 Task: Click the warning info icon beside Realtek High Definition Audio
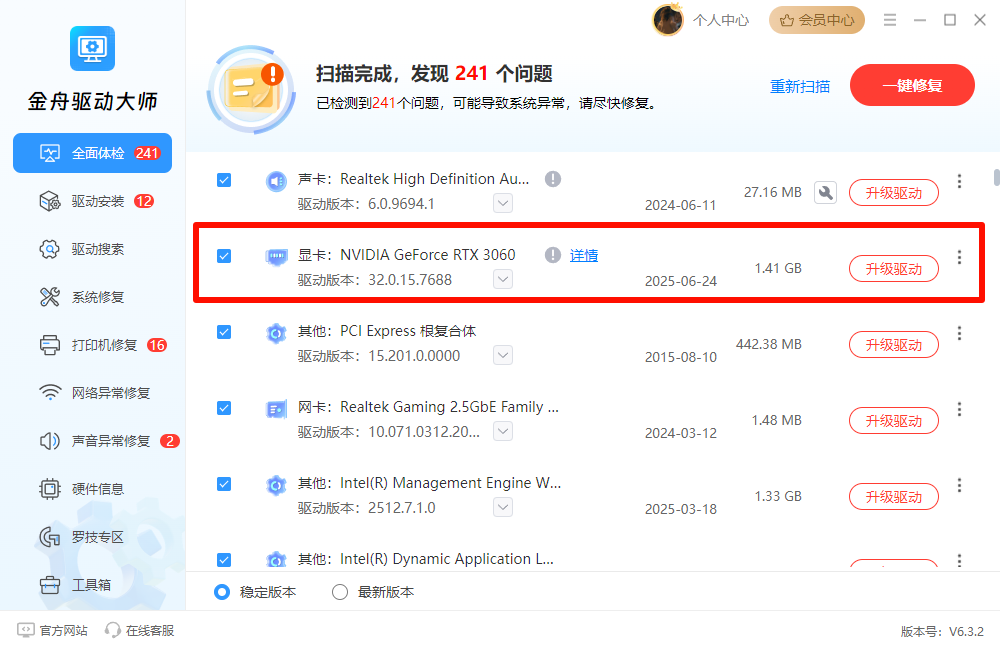(x=553, y=179)
